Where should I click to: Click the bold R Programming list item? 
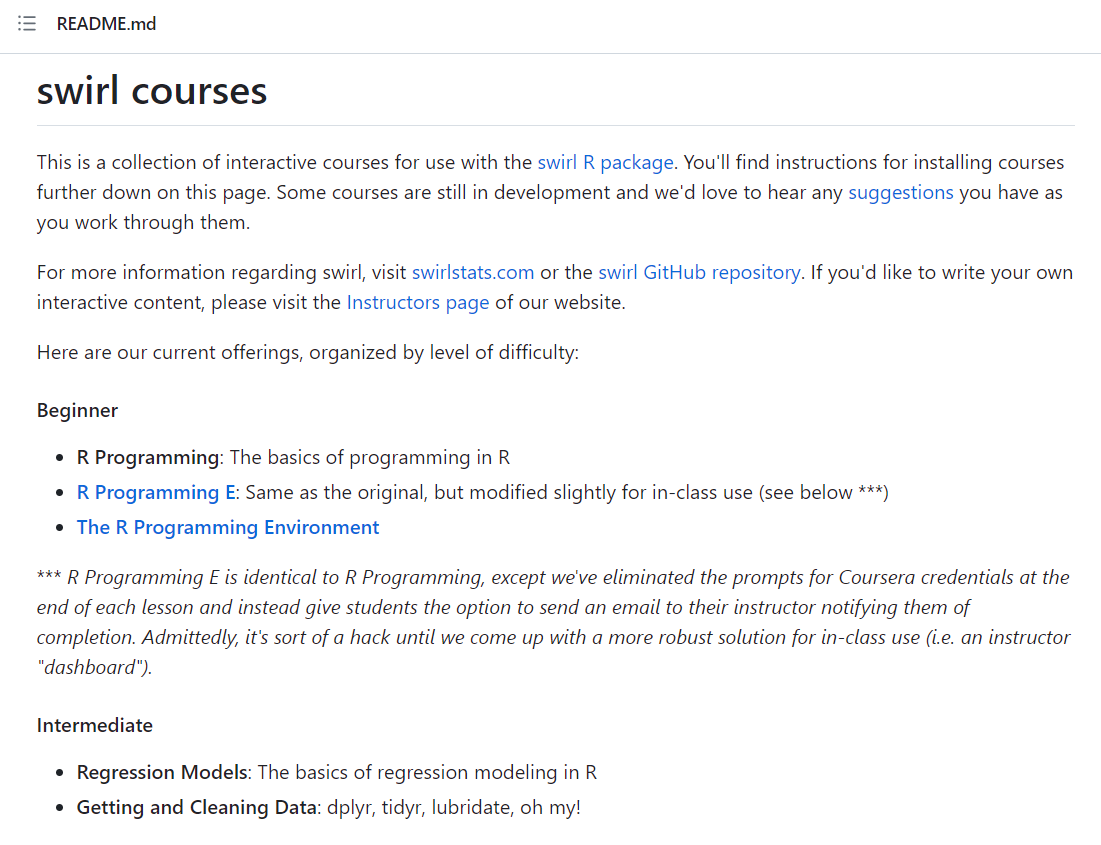148,458
